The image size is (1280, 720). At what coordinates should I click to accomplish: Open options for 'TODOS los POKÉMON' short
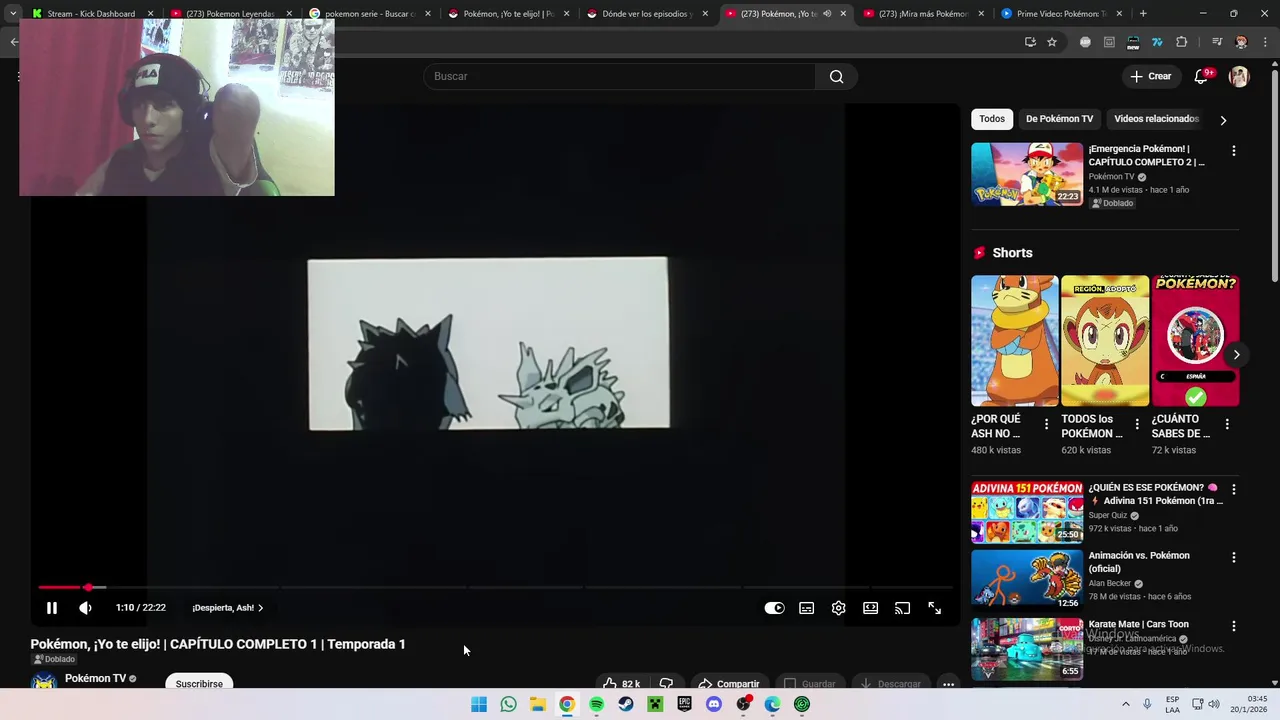[1136, 425]
